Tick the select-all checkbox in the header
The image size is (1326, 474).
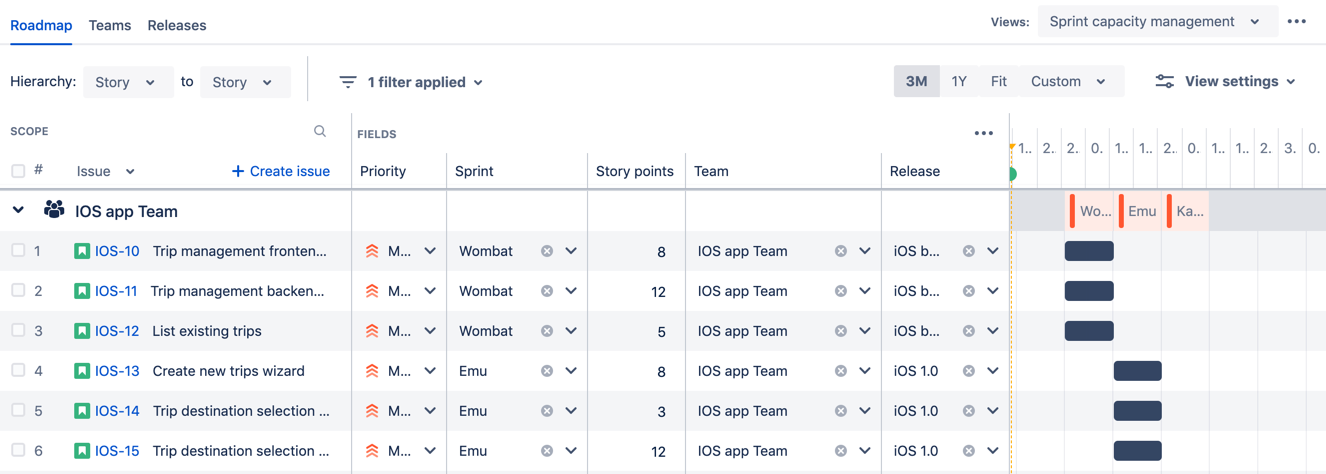[x=18, y=171]
